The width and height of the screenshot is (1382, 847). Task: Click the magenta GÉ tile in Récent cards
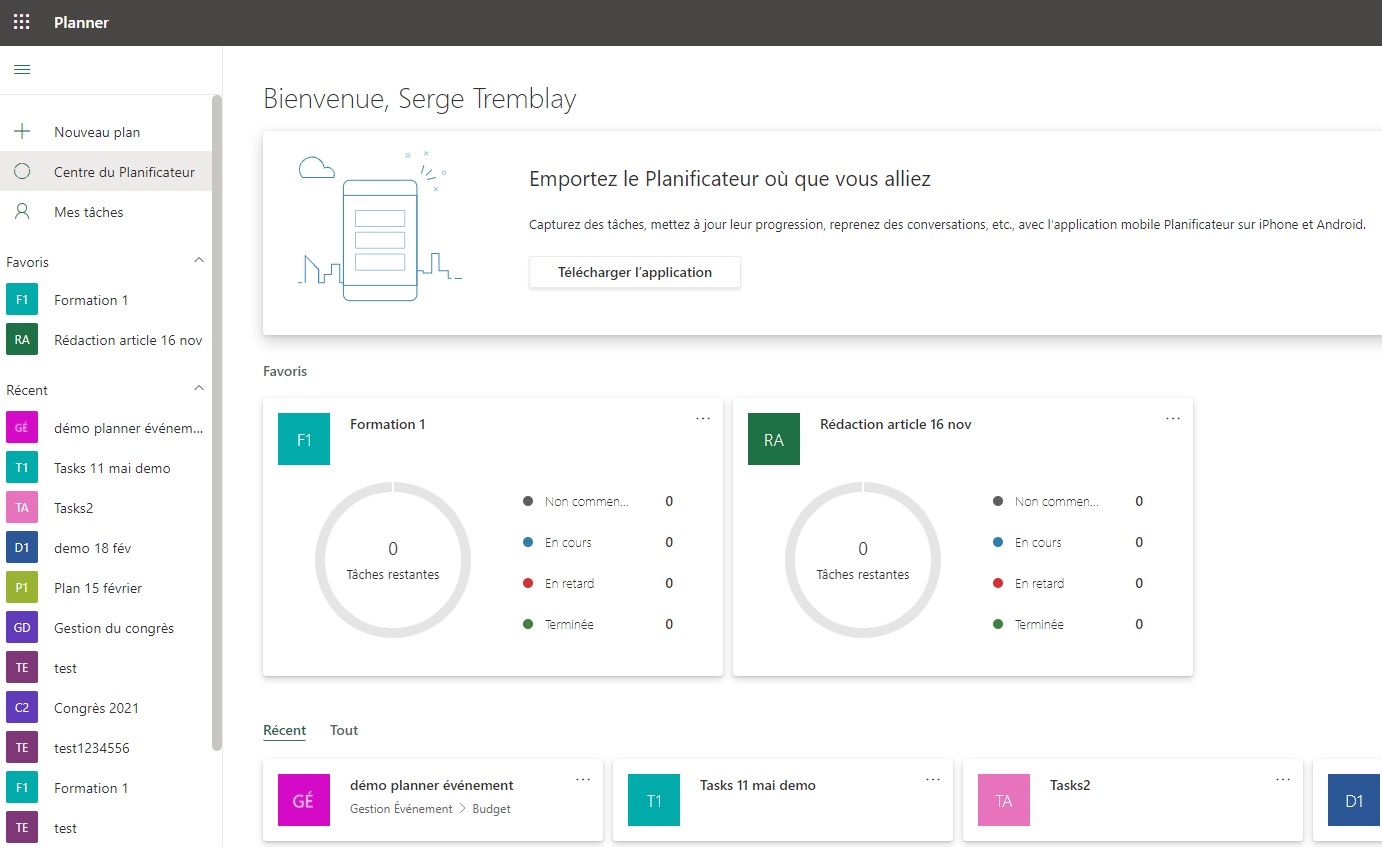coord(304,800)
